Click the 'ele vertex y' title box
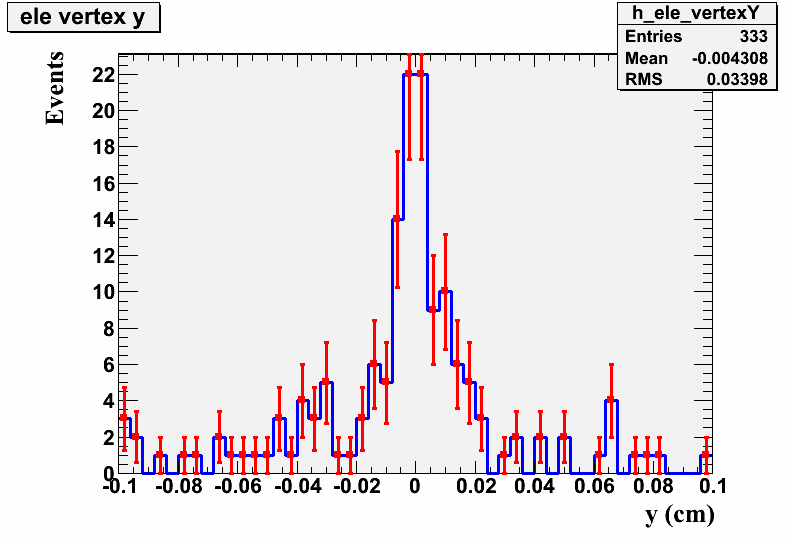 click(83, 17)
